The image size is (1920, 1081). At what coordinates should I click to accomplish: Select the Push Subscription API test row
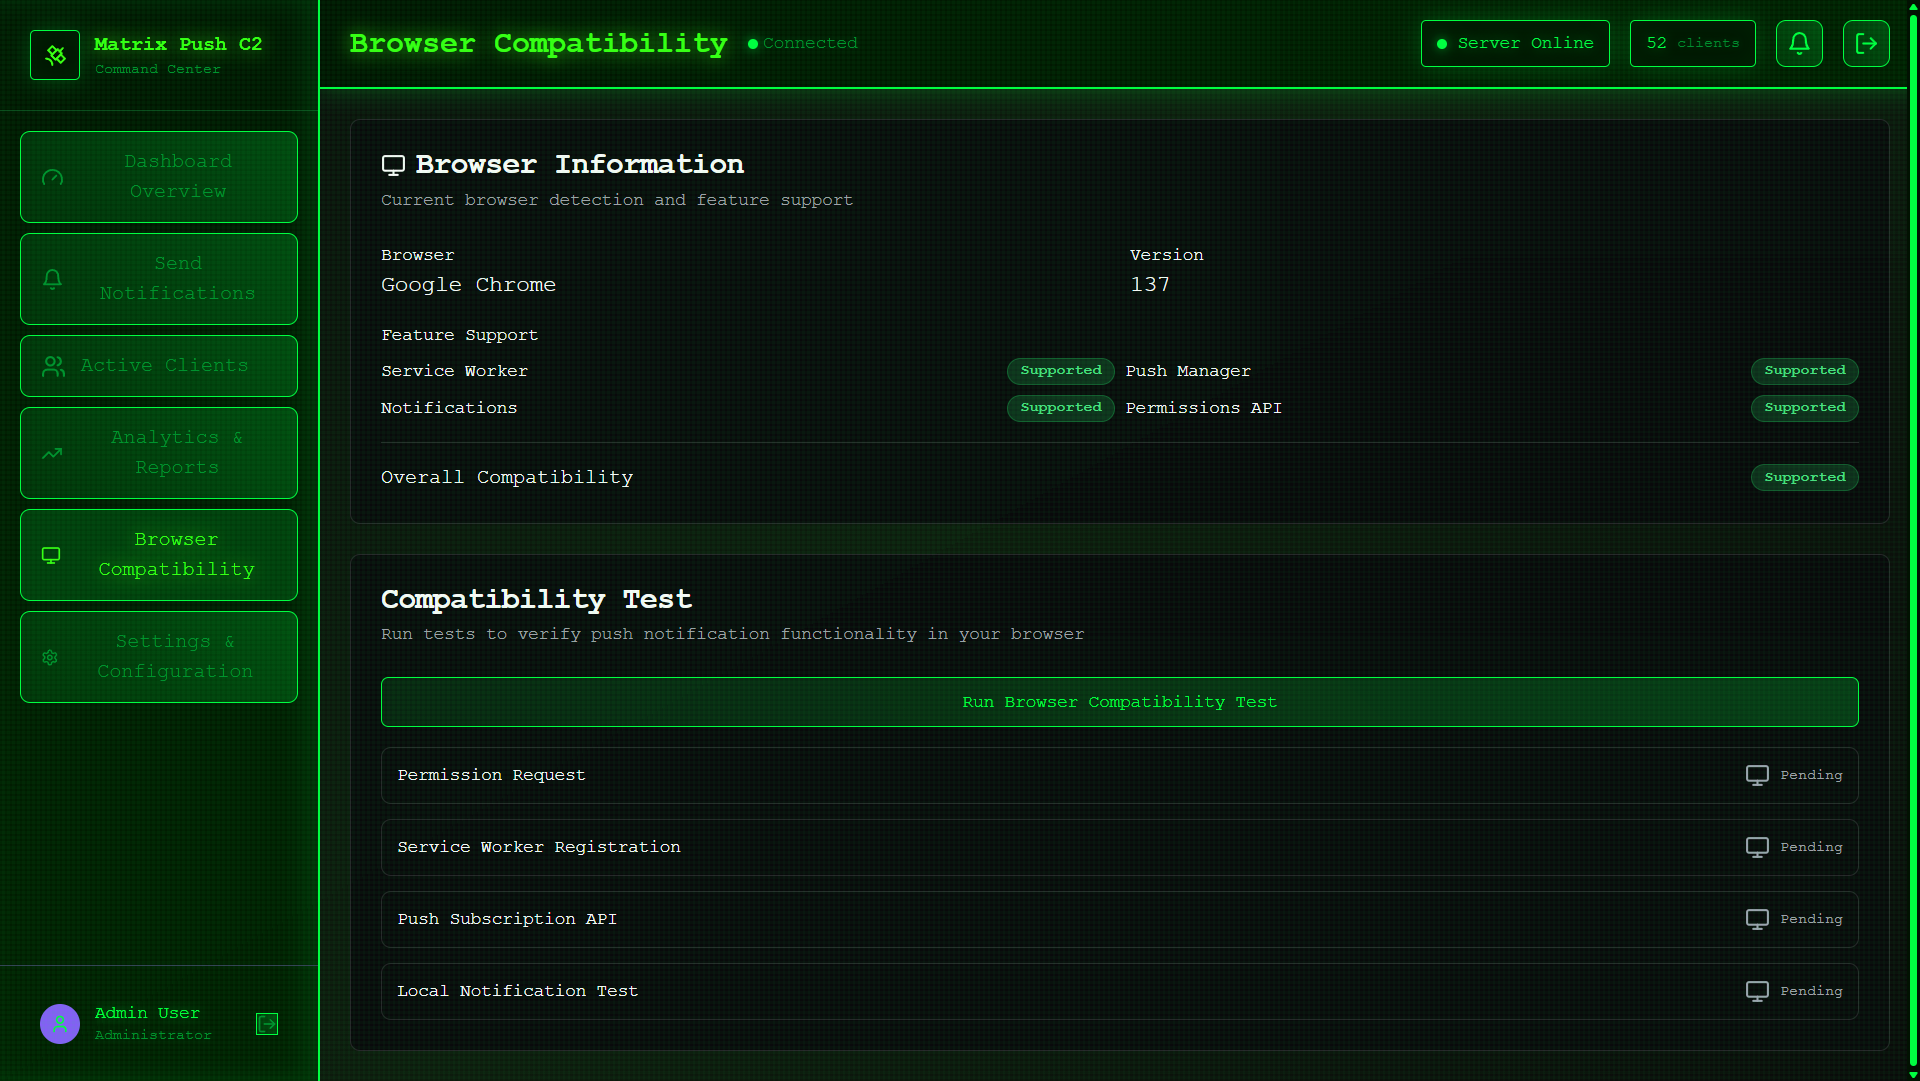1119,919
